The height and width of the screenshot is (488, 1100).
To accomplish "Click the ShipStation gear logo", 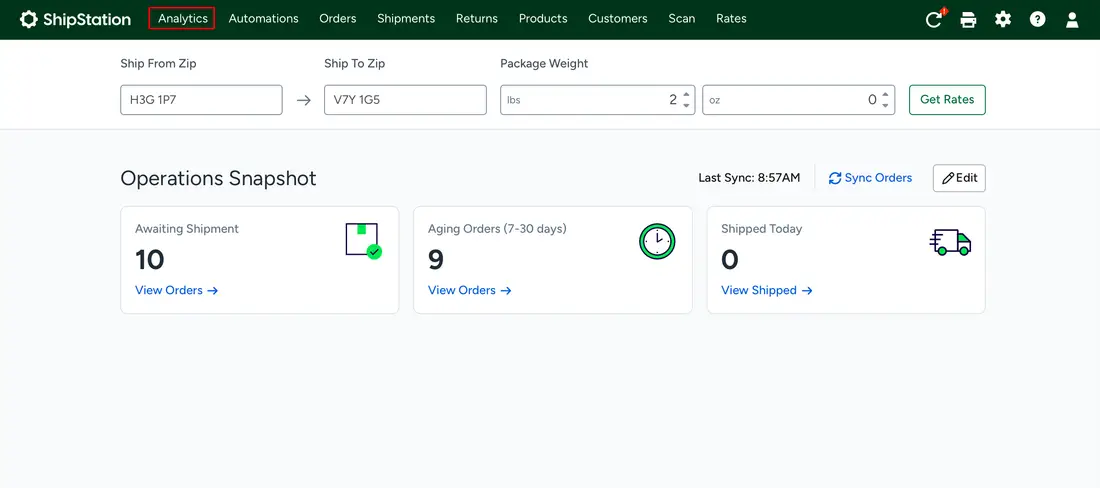I will click(29, 19).
